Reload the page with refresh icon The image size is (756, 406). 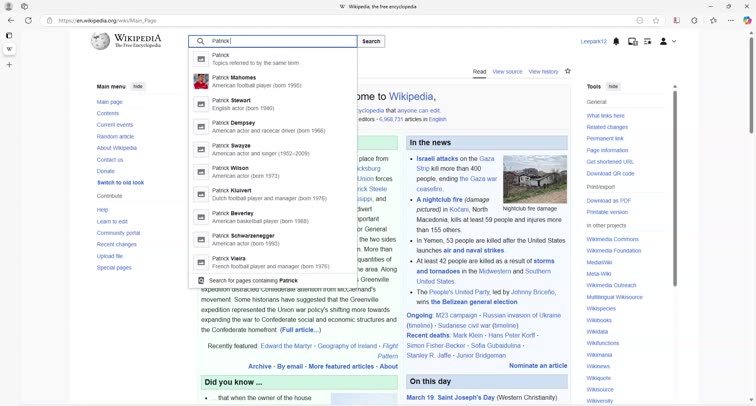28,21
